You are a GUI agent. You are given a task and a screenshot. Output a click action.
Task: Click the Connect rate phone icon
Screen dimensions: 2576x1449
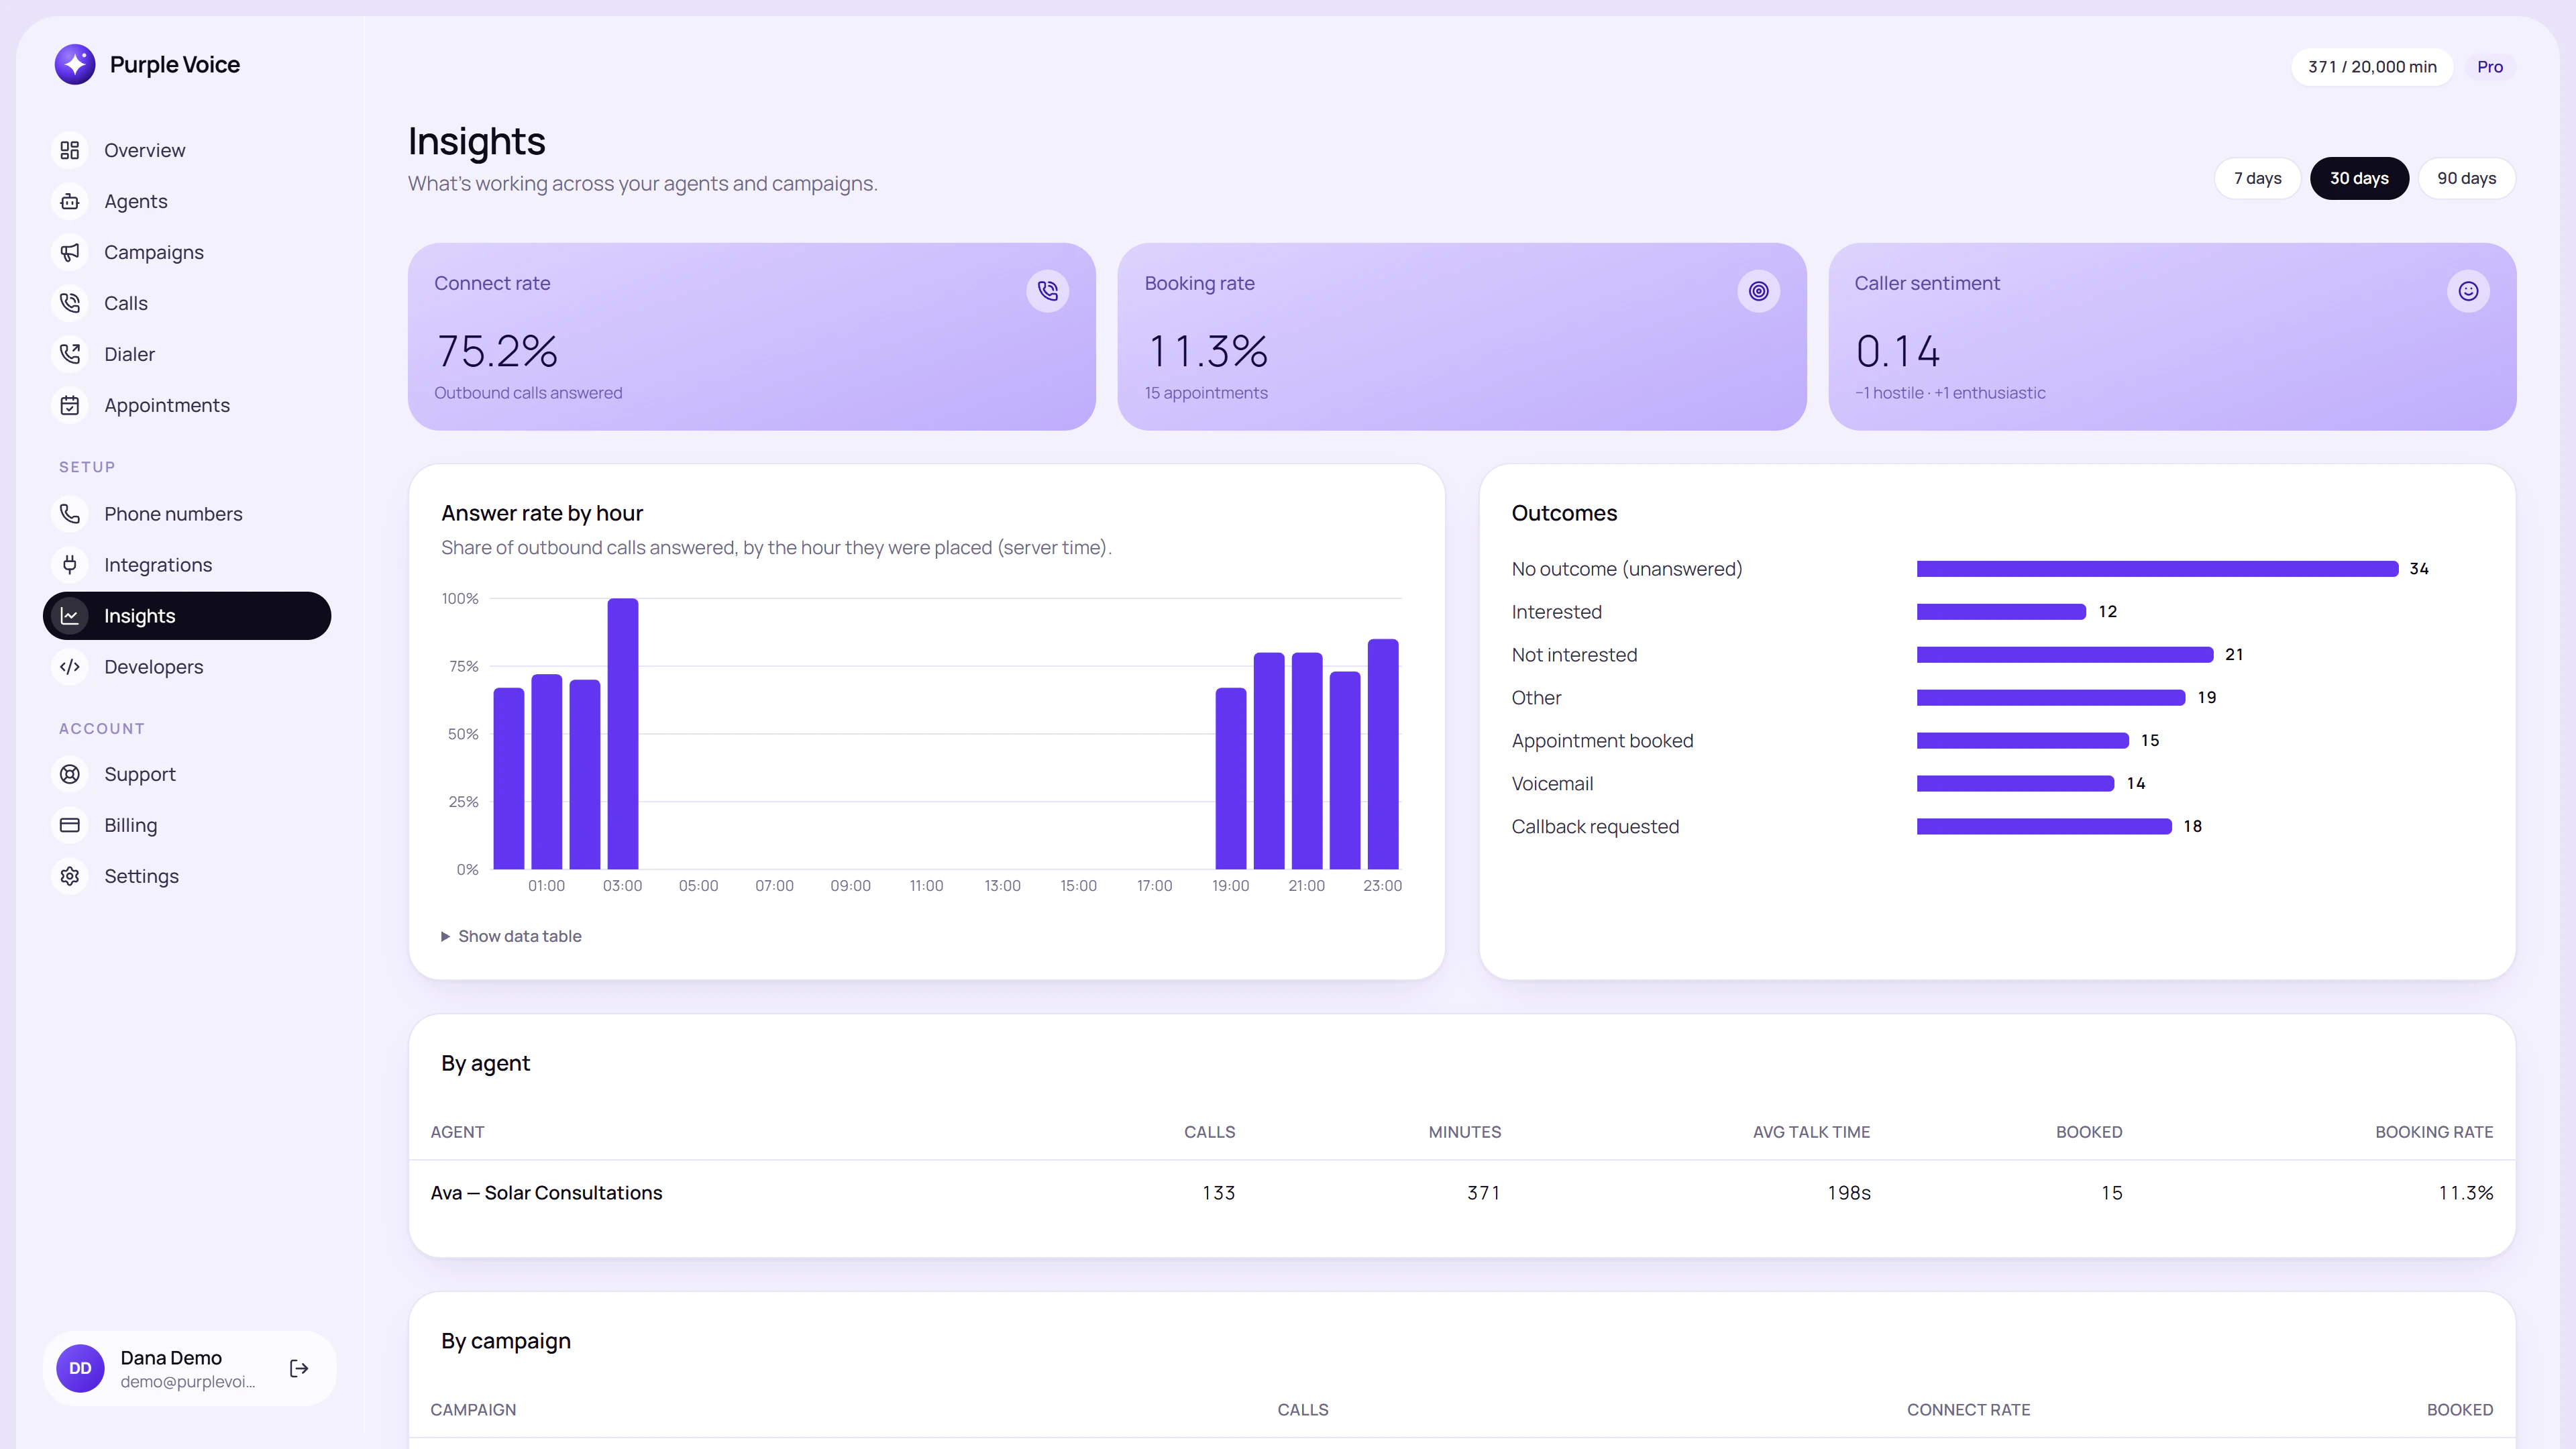[1047, 291]
